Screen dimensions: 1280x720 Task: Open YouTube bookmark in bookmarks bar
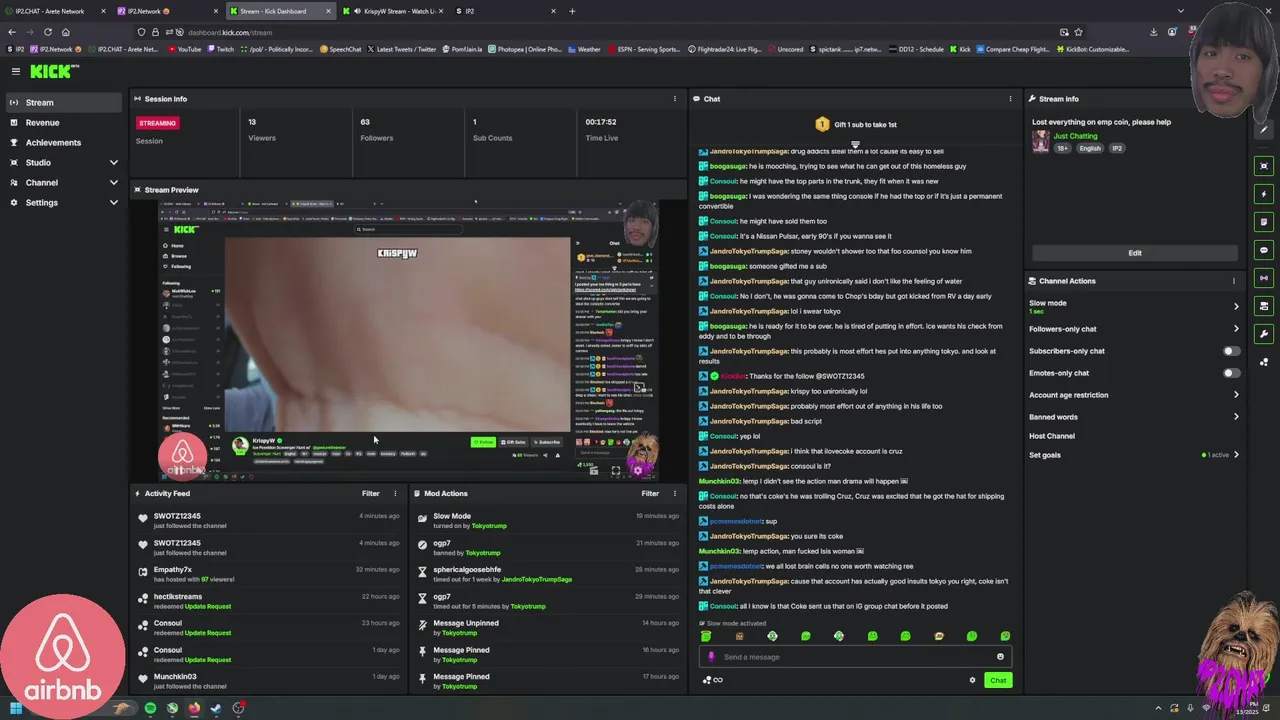[x=183, y=49]
